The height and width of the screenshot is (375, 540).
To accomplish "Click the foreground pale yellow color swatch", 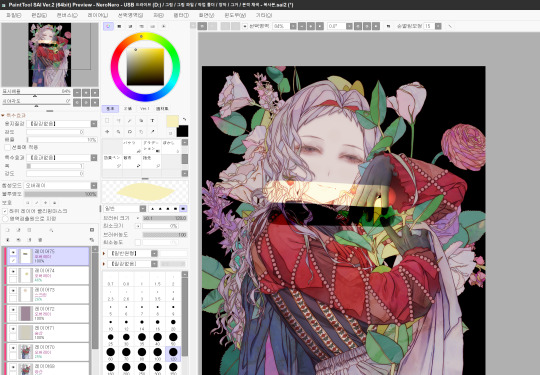I will coord(172,121).
